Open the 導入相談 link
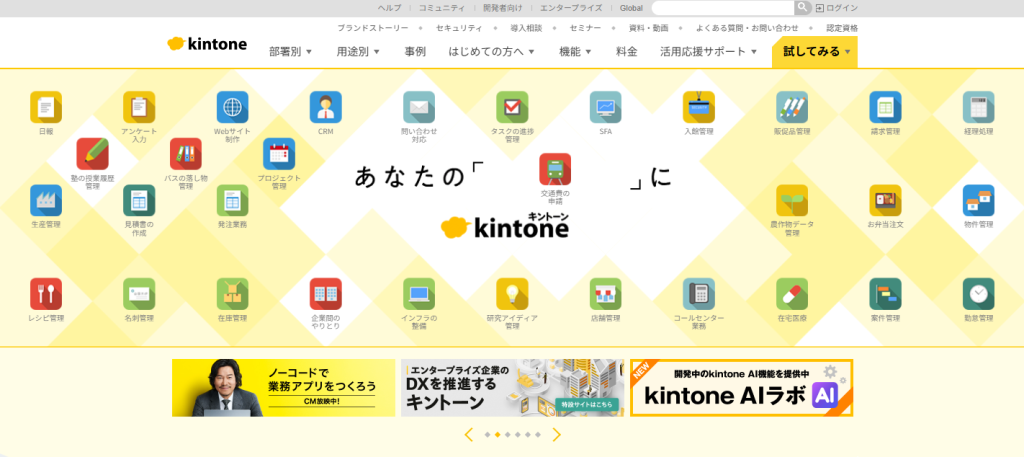The width and height of the screenshot is (1024, 457). (x=526, y=28)
